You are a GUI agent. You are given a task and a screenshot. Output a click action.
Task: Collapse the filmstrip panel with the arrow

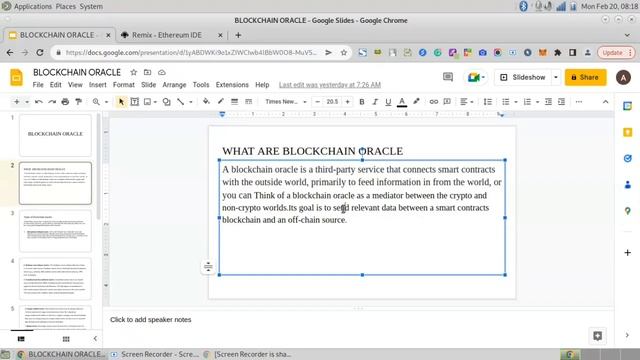(x=95, y=338)
